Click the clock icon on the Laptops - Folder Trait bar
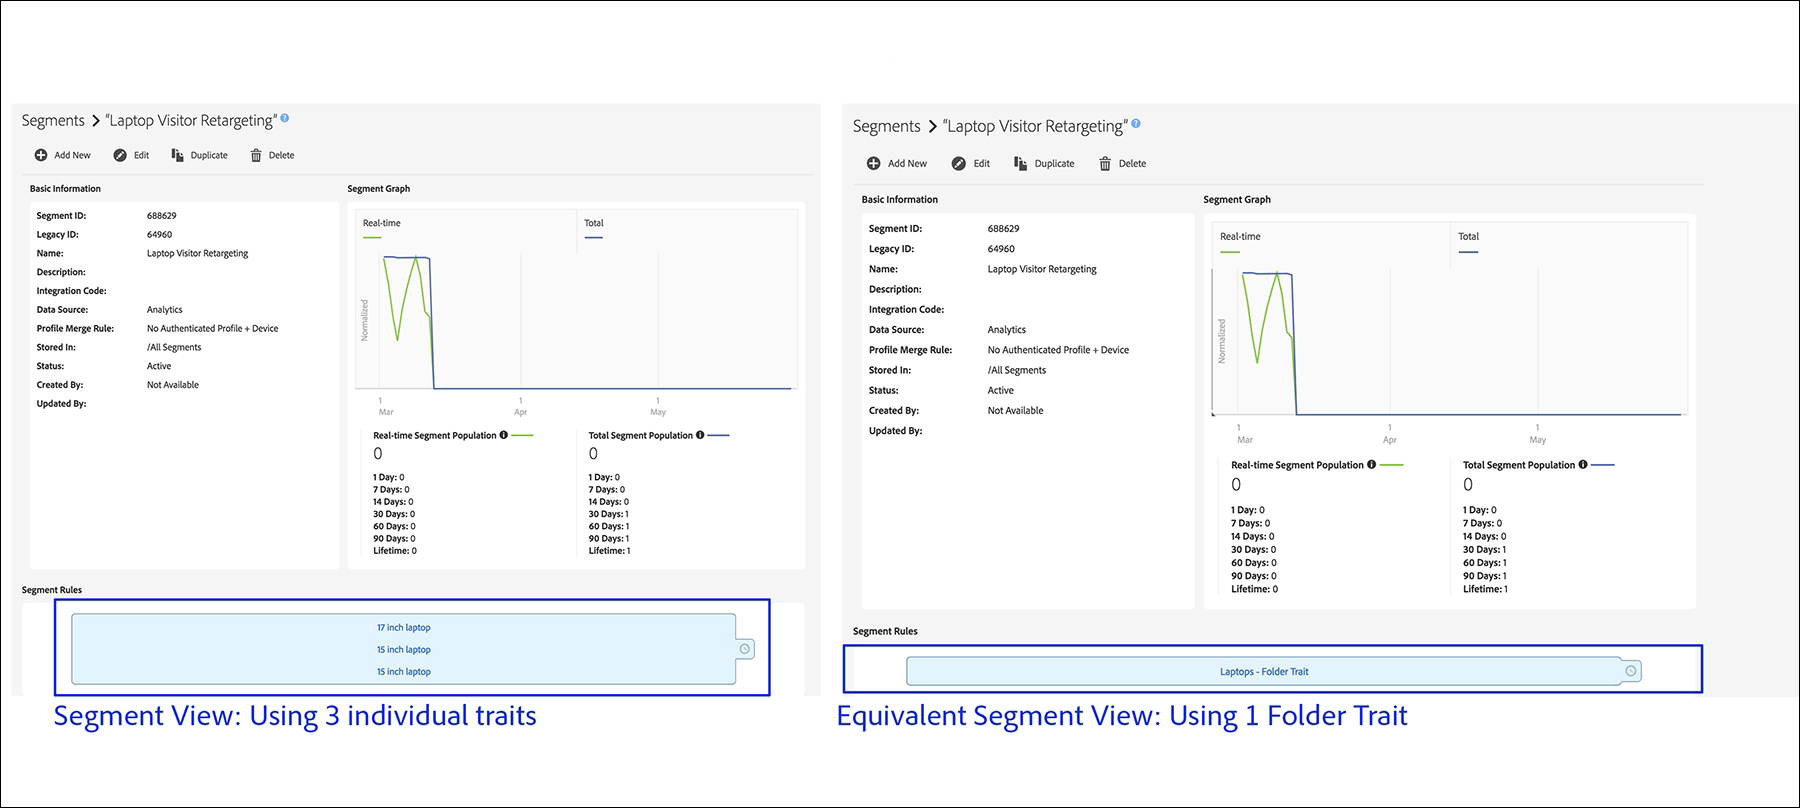 point(1631,671)
